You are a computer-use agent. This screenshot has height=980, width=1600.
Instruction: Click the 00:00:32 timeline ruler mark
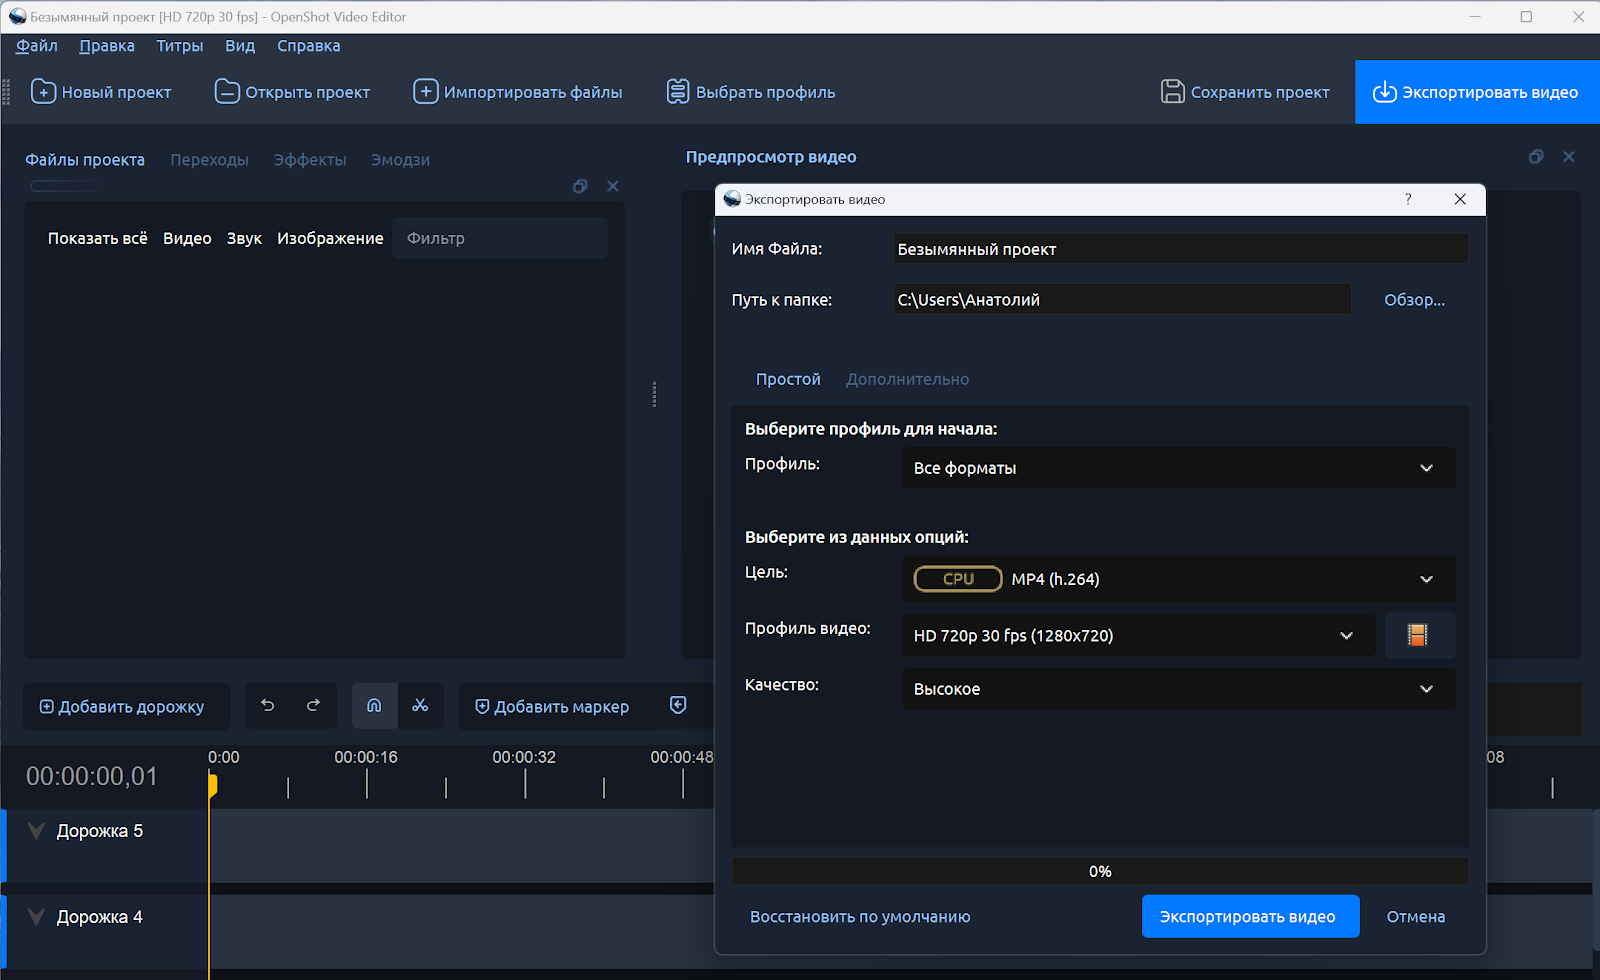pos(524,757)
